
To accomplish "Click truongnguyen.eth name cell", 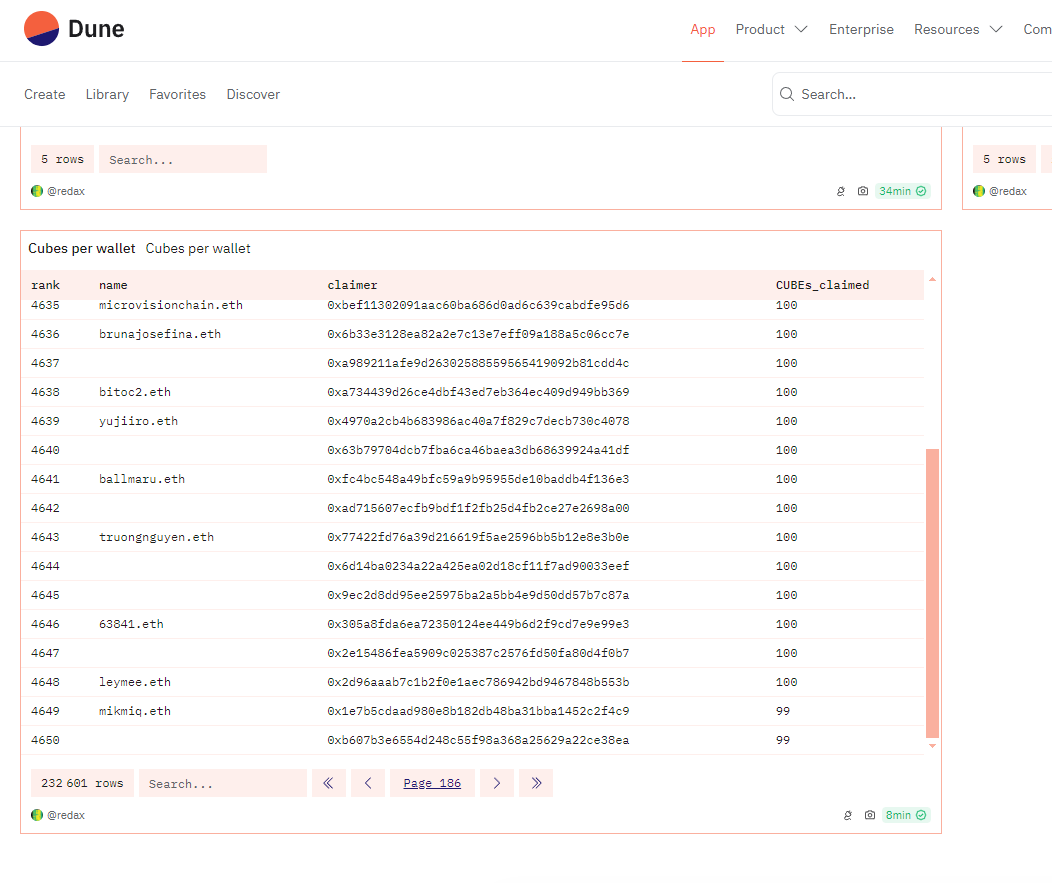I will click(156, 537).
